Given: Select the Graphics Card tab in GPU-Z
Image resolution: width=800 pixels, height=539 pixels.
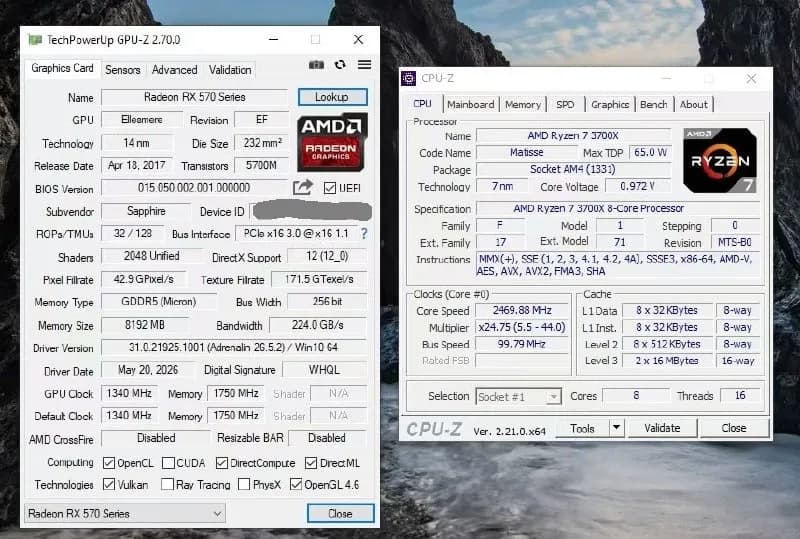Looking at the screenshot, I should (x=62, y=68).
